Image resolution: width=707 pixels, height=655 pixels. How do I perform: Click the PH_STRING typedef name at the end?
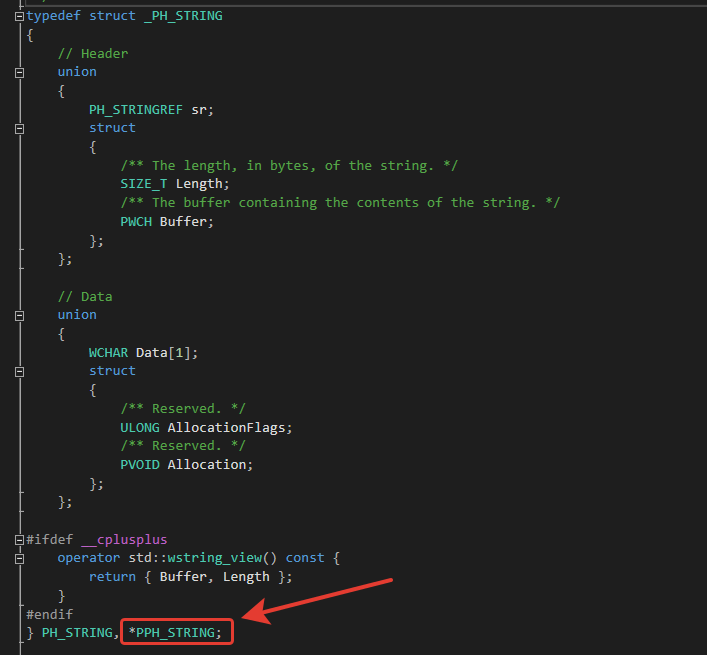[77, 633]
